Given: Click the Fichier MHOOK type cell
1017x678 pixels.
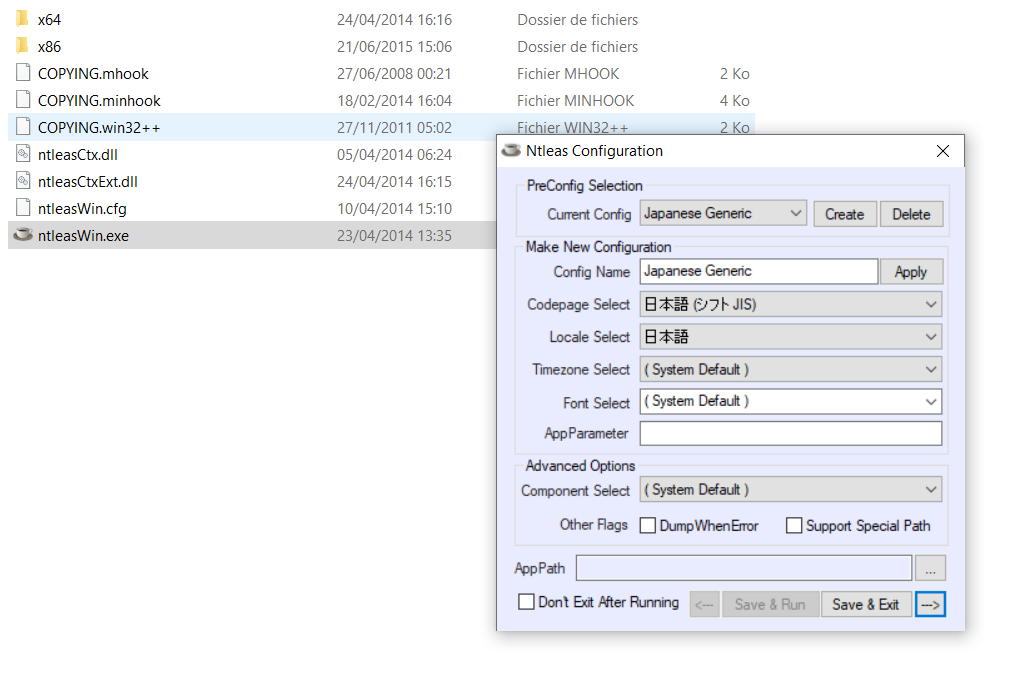Looking at the screenshot, I should point(568,73).
